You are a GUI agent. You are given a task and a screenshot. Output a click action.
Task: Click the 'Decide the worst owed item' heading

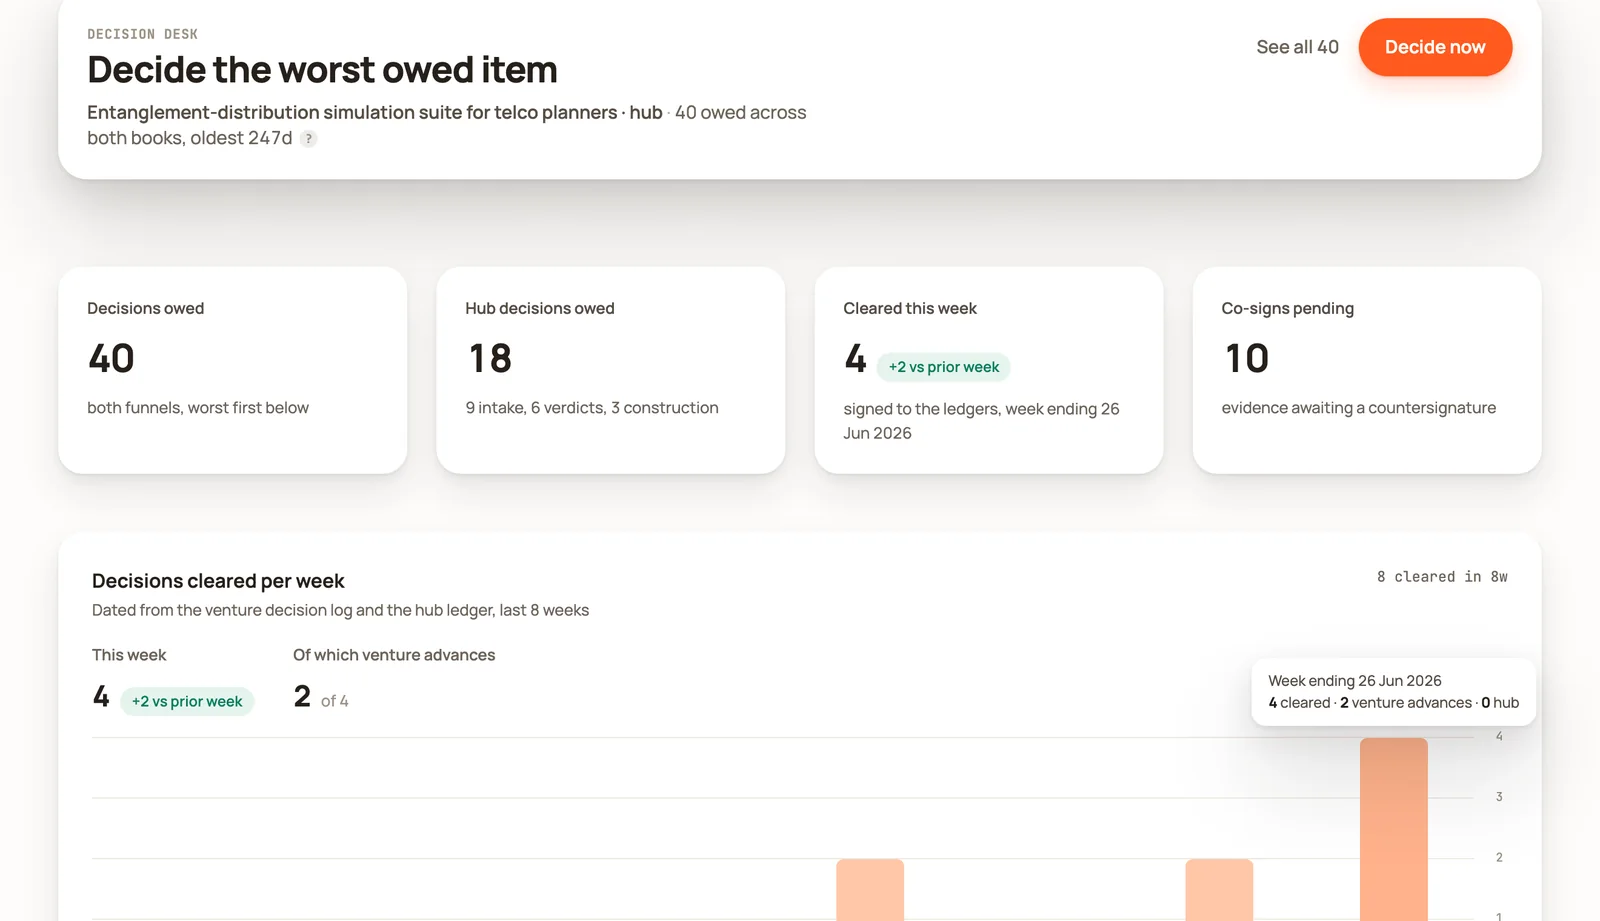click(x=322, y=70)
